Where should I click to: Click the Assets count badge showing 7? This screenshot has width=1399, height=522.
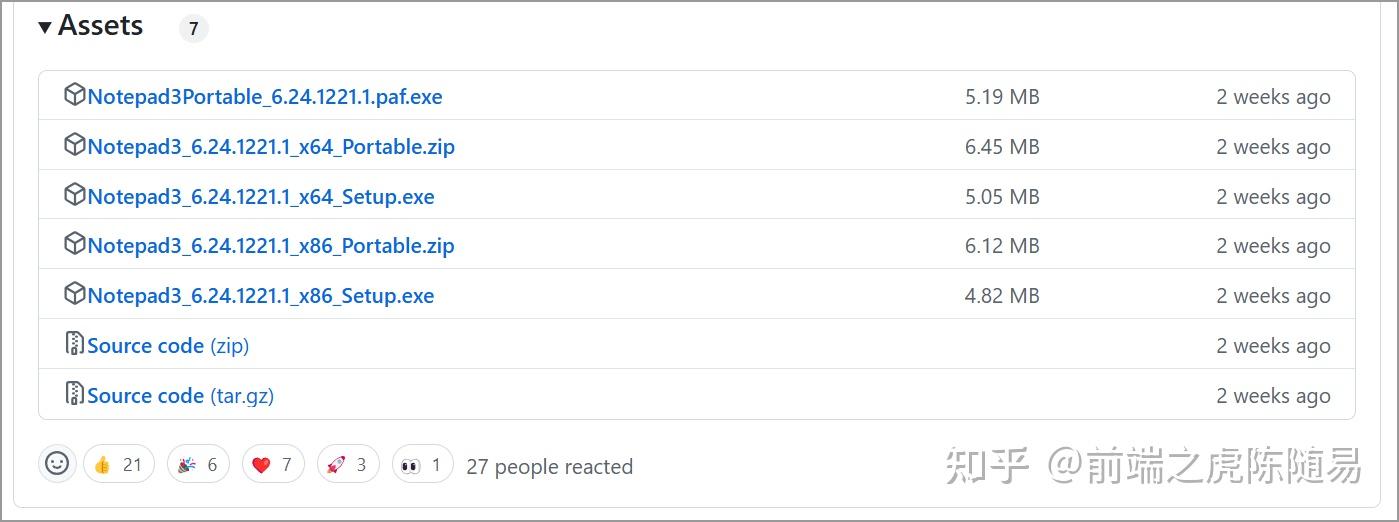pyautogui.click(x=193, y=29)
